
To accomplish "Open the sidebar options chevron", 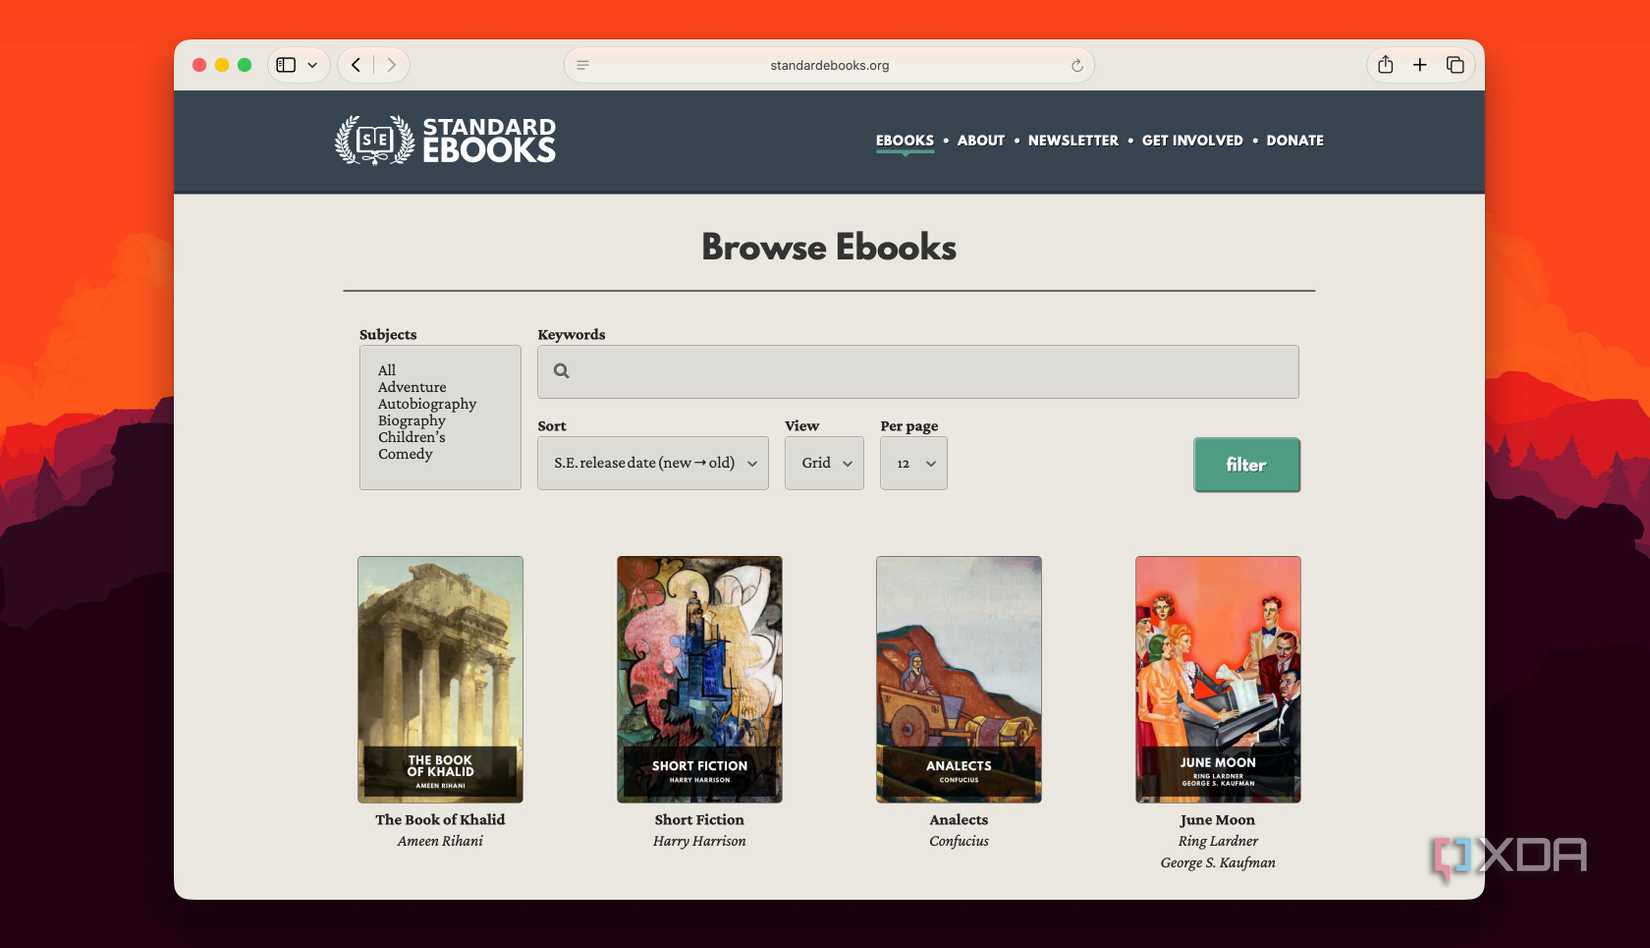I will (313, 65).
